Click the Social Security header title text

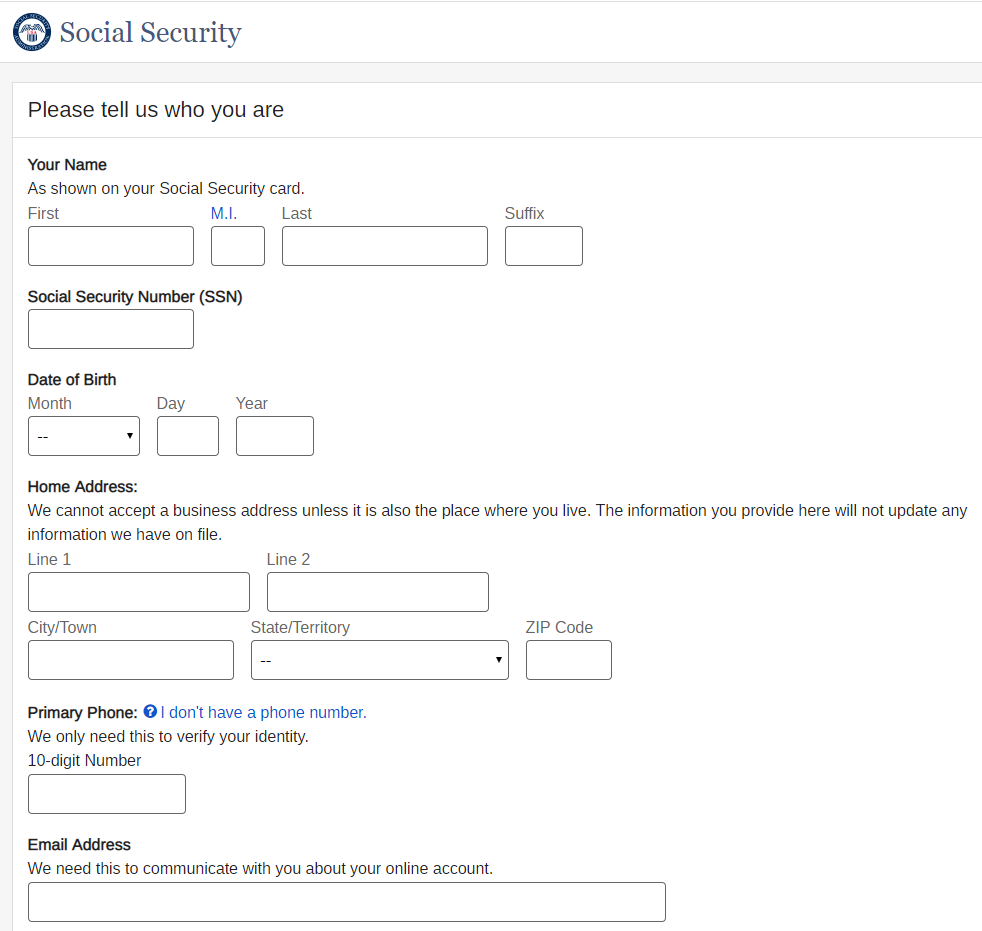[x=151, y=32]
